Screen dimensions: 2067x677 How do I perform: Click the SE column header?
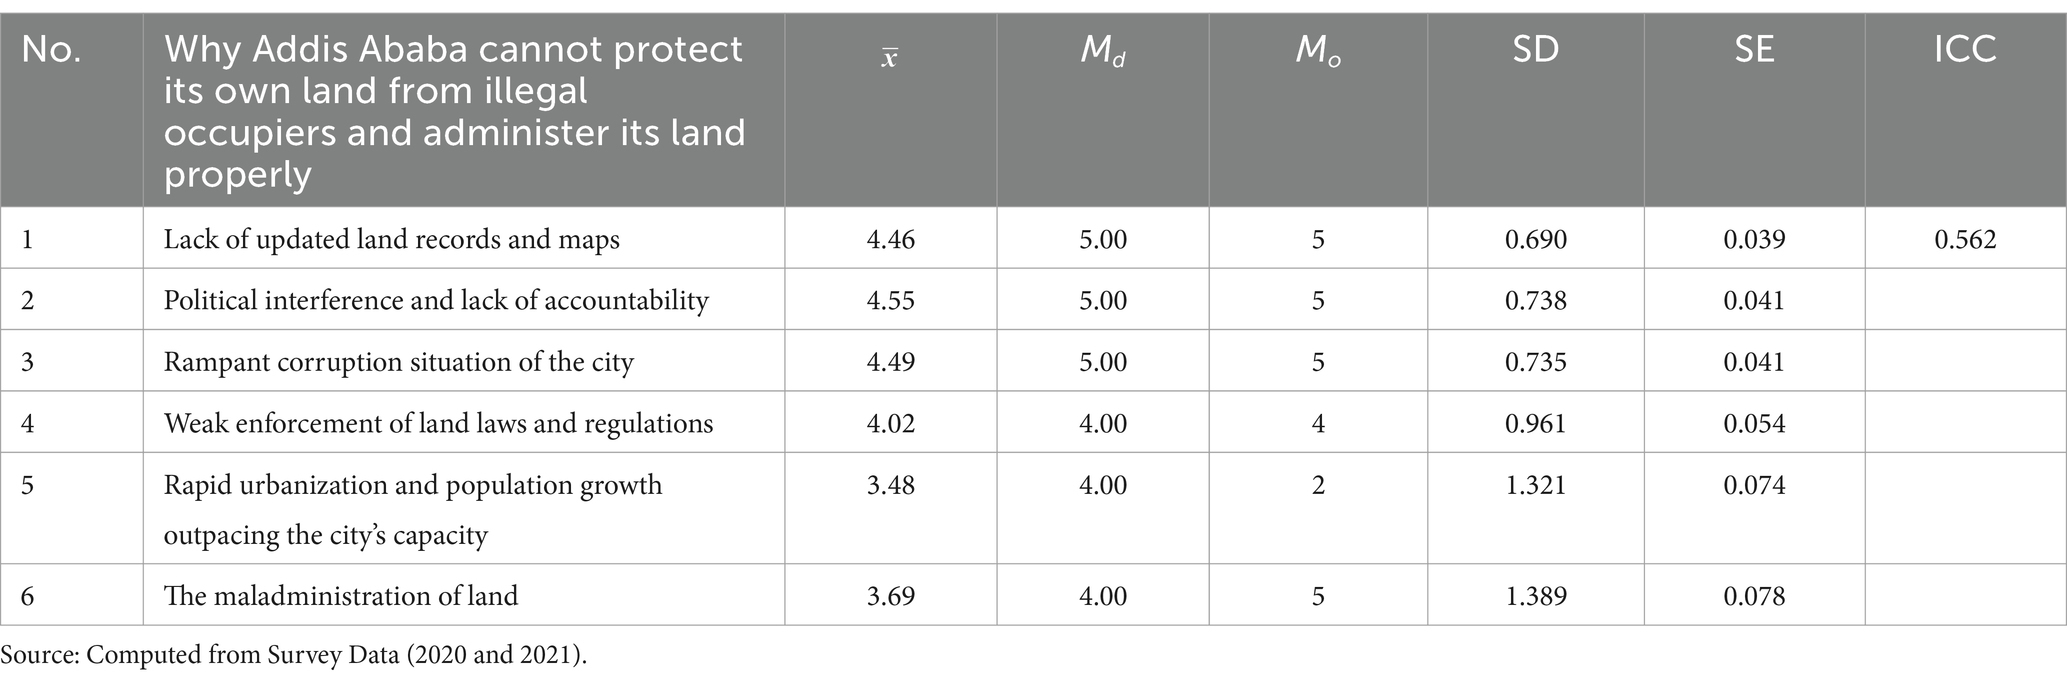[1754, 49]
